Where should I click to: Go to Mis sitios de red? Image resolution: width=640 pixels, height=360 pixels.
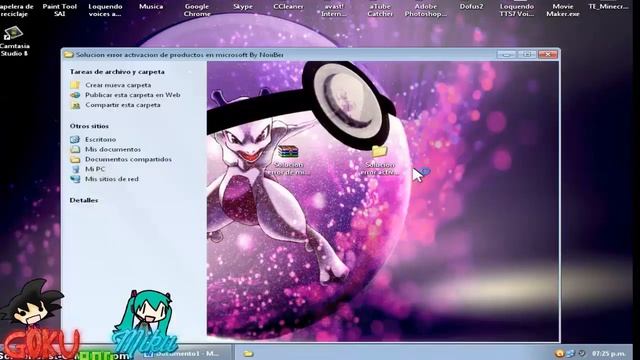click(111, 179)
